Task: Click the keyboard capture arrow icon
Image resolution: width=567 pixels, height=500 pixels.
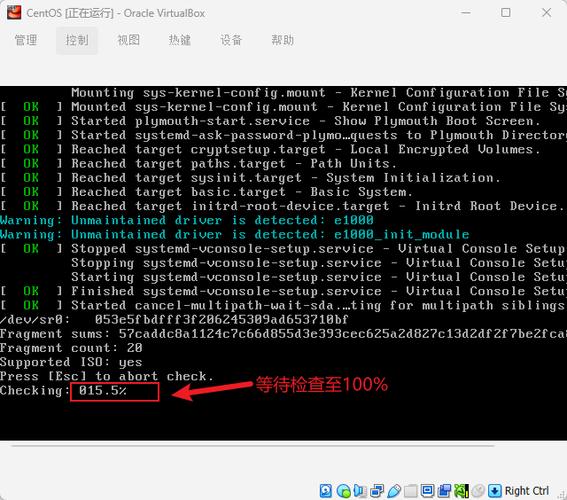Action: [495, 491]
